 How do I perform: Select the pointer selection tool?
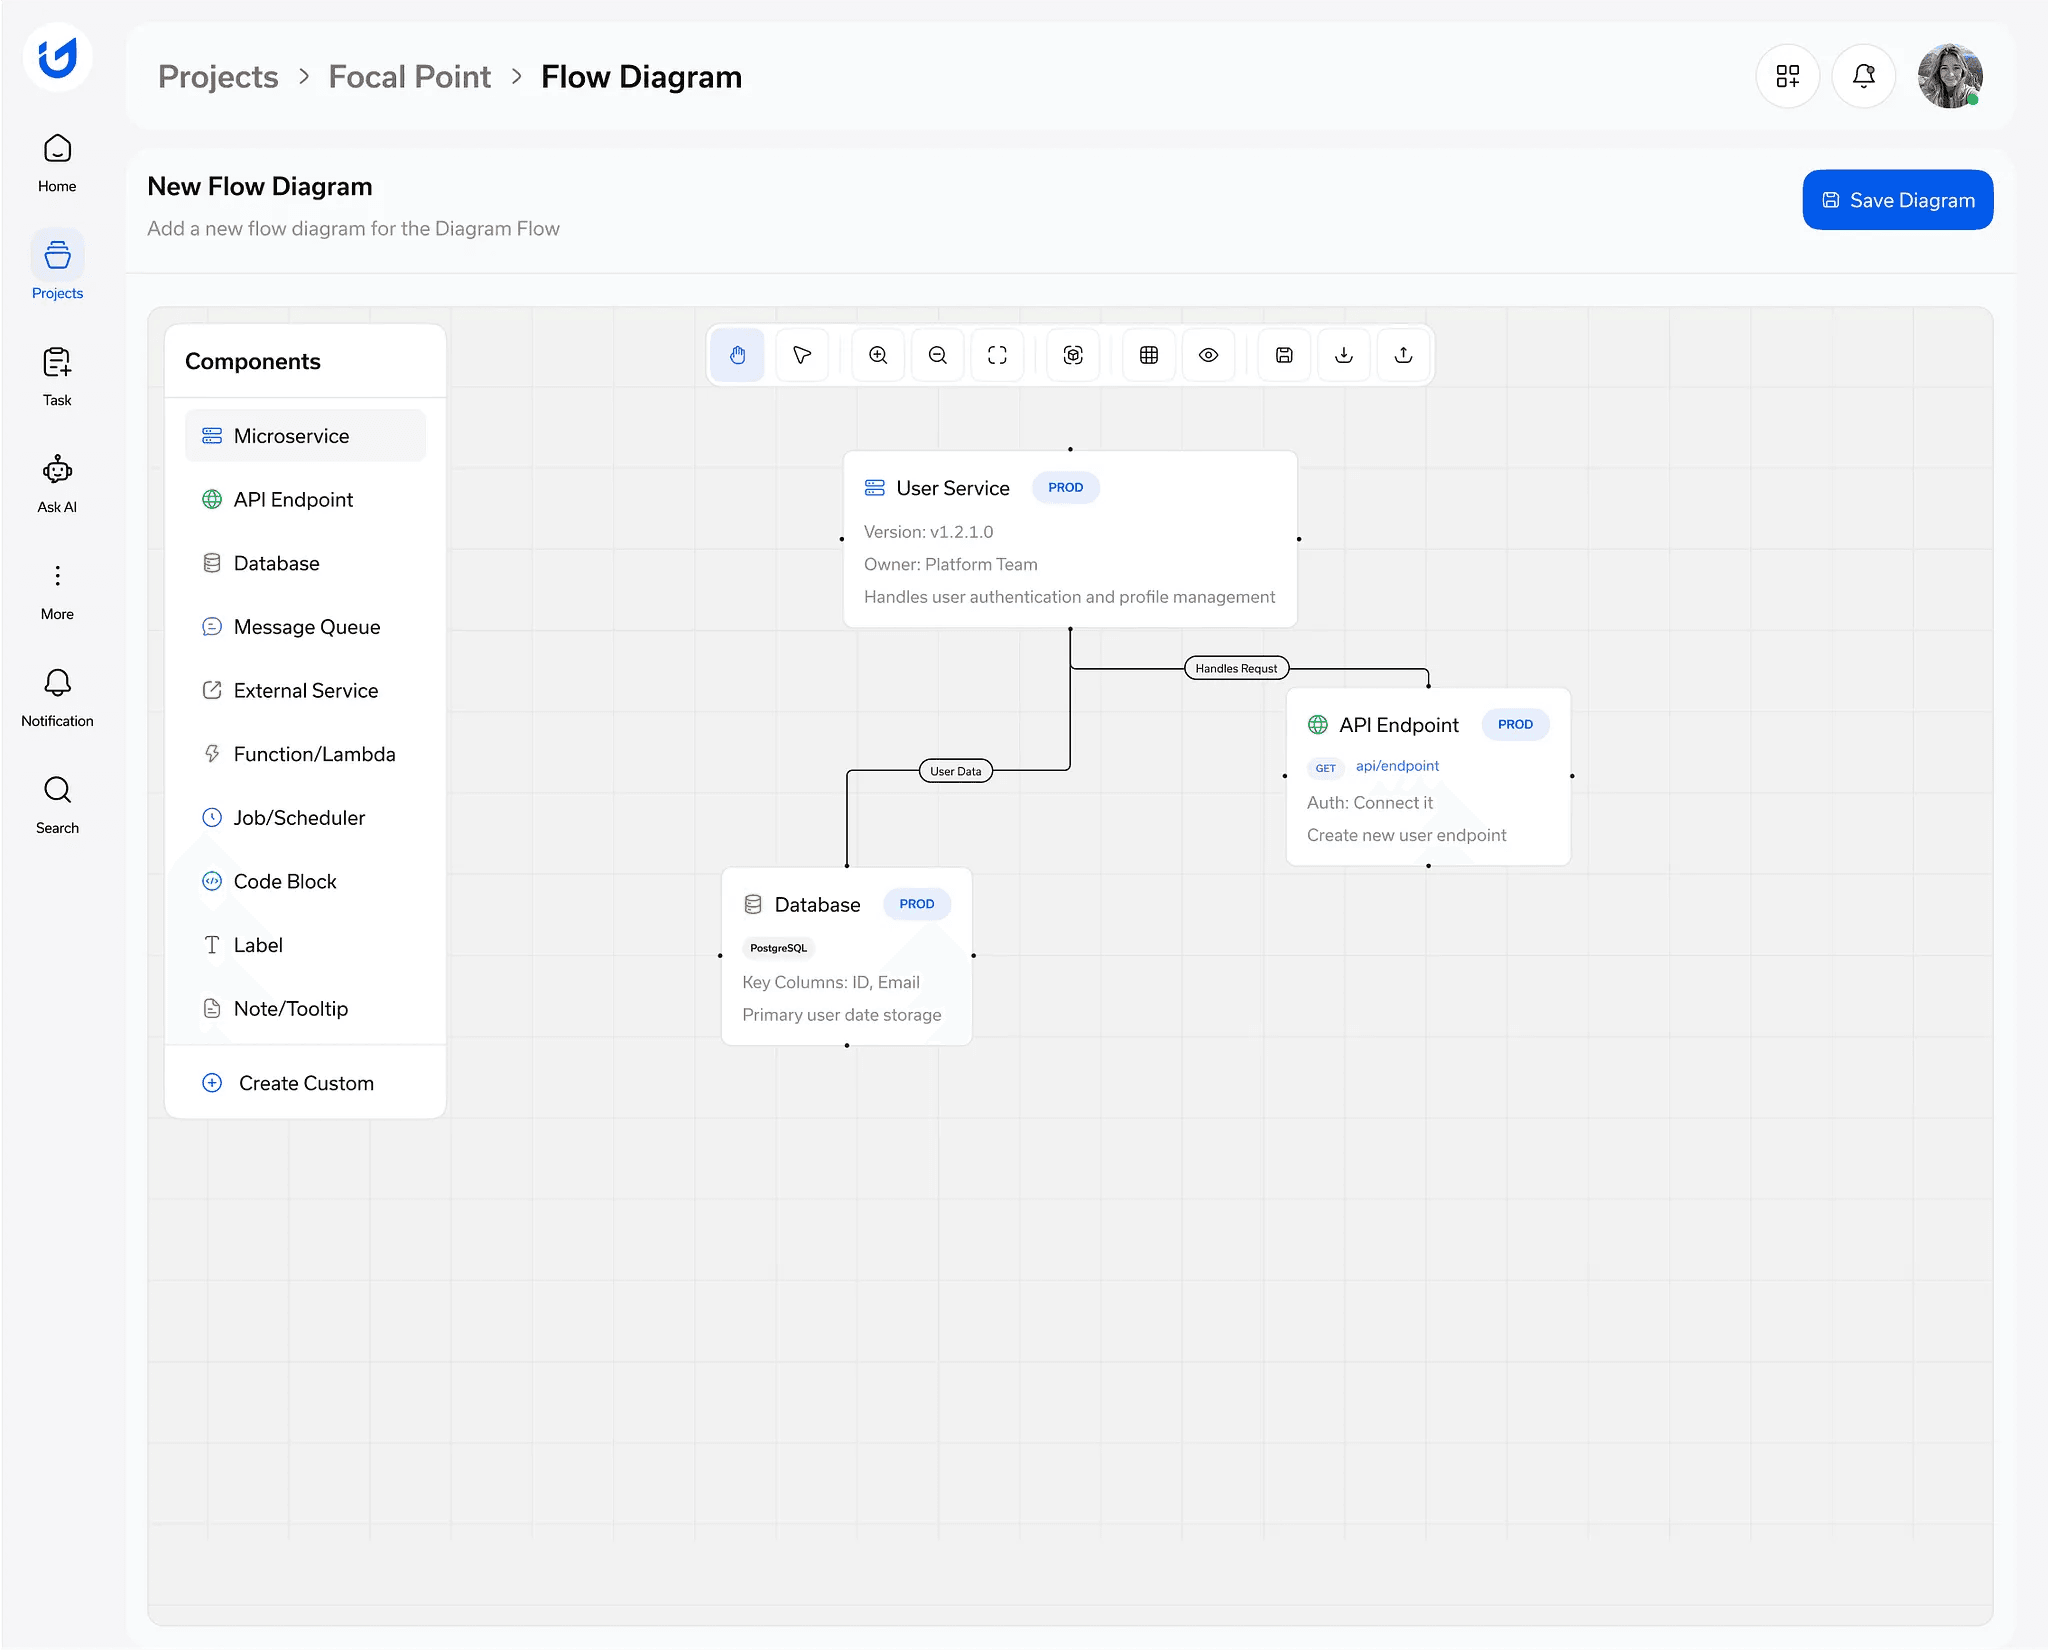click(802, 355)
